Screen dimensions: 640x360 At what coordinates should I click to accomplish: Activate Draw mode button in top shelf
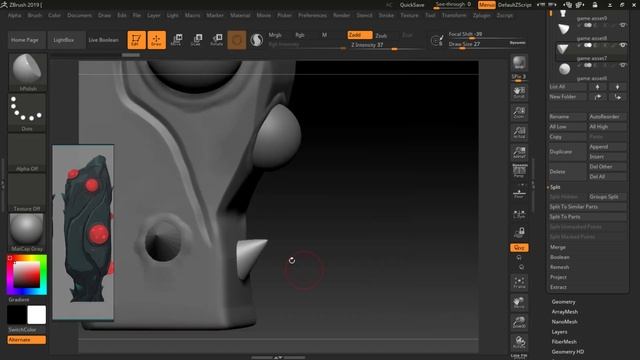point(156,40)
